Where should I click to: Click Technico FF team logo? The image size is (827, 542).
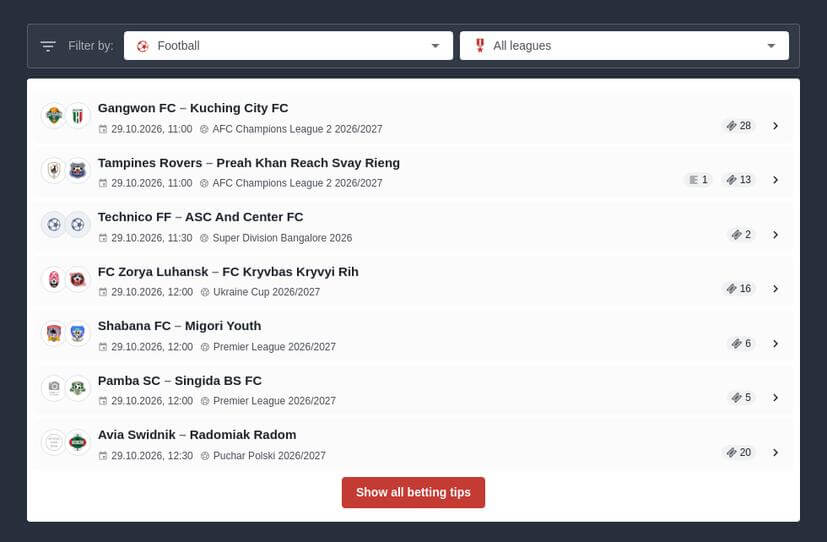(x=54, y=225)
